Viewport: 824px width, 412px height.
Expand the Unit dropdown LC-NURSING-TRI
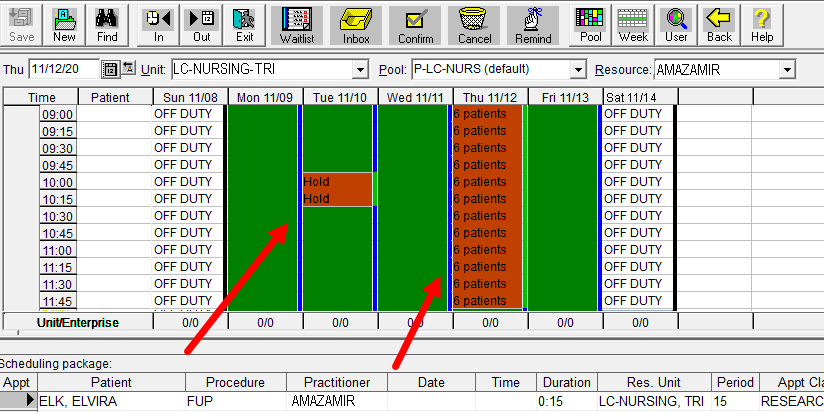(359, 69)
